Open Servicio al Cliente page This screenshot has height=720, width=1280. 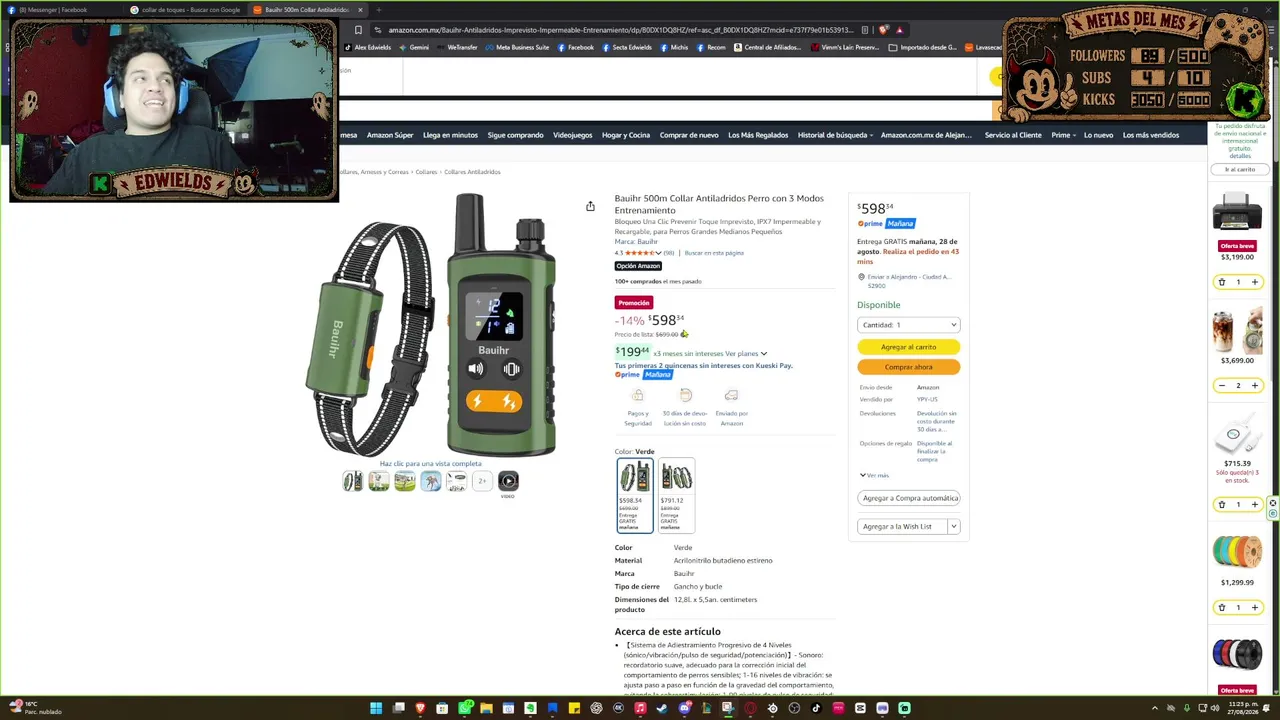pos(1013,135)
